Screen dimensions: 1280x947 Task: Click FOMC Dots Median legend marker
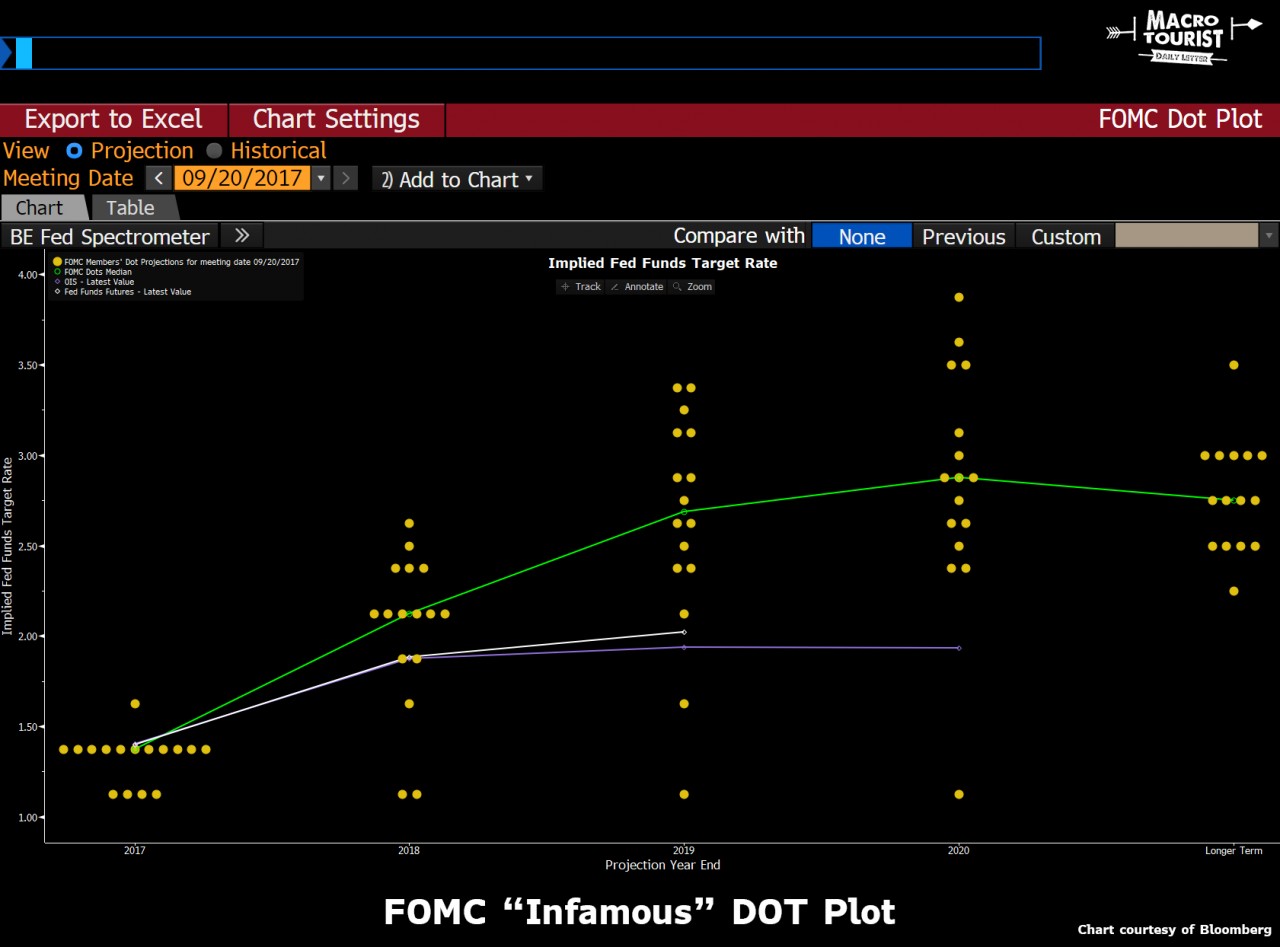[x=57, y=272]
